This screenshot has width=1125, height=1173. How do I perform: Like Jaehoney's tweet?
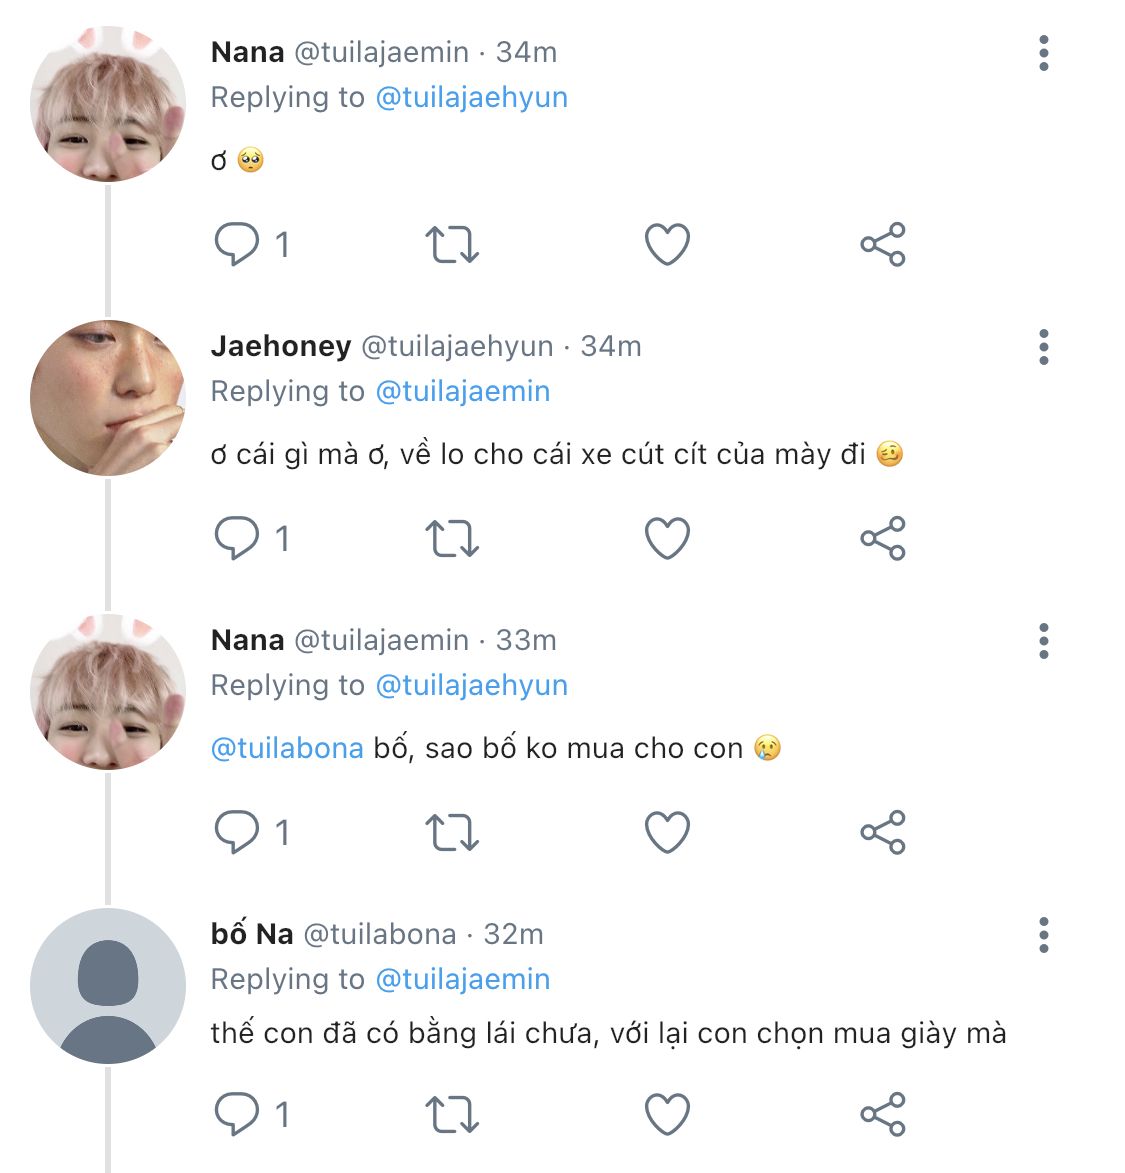667,538
